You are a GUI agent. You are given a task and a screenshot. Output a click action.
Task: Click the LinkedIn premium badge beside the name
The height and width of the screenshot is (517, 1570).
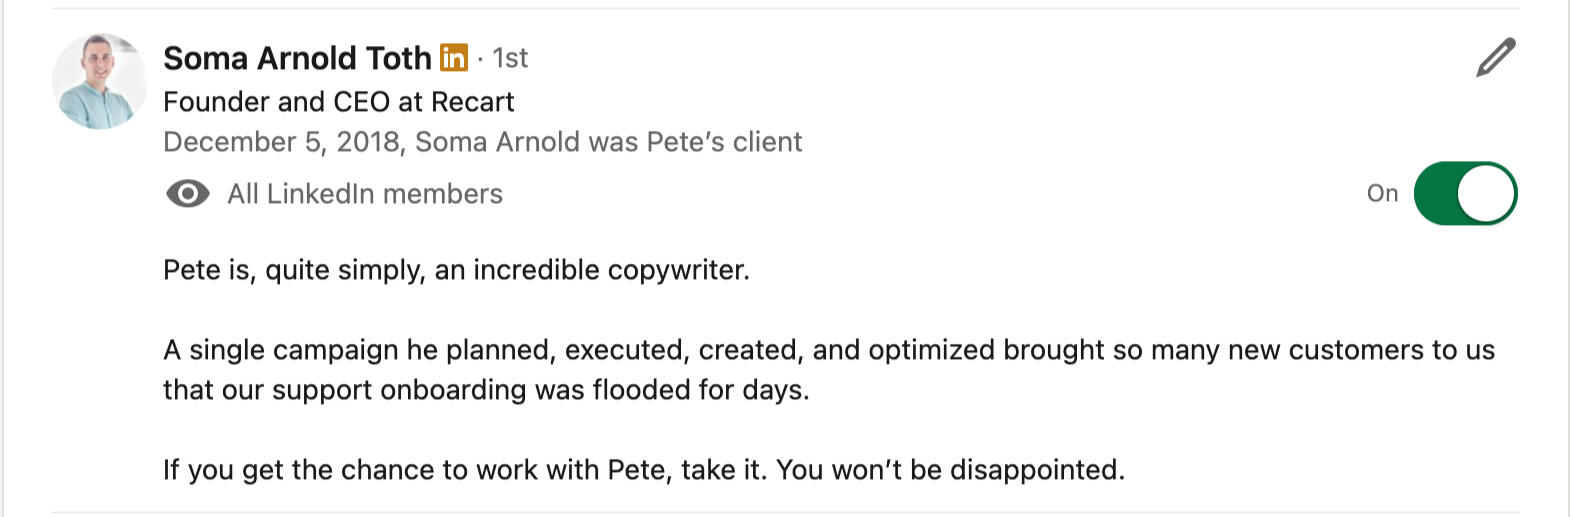click(x=453, y=58)
